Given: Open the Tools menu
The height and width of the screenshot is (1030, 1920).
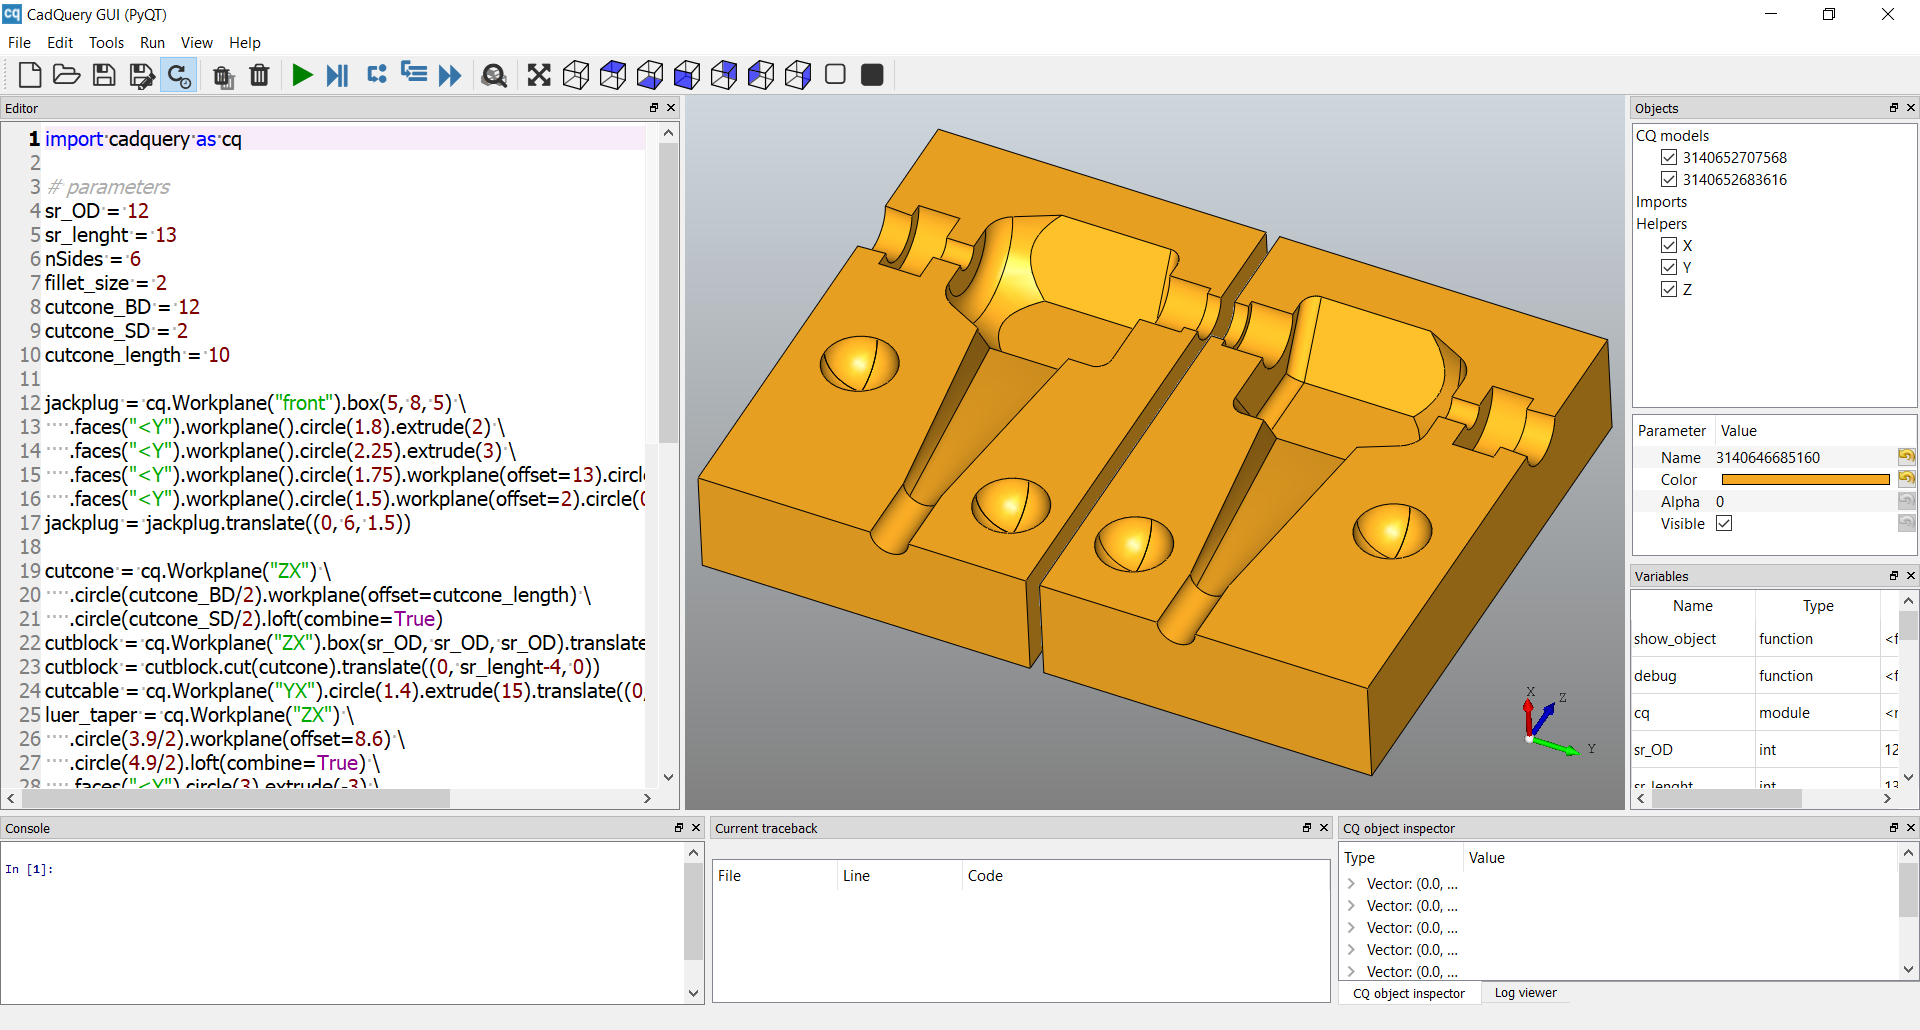Looking at the screenshot, I should [106, 42].
